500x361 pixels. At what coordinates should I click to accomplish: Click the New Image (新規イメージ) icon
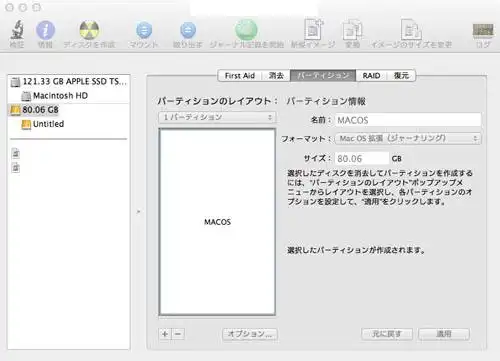[313, 29]
